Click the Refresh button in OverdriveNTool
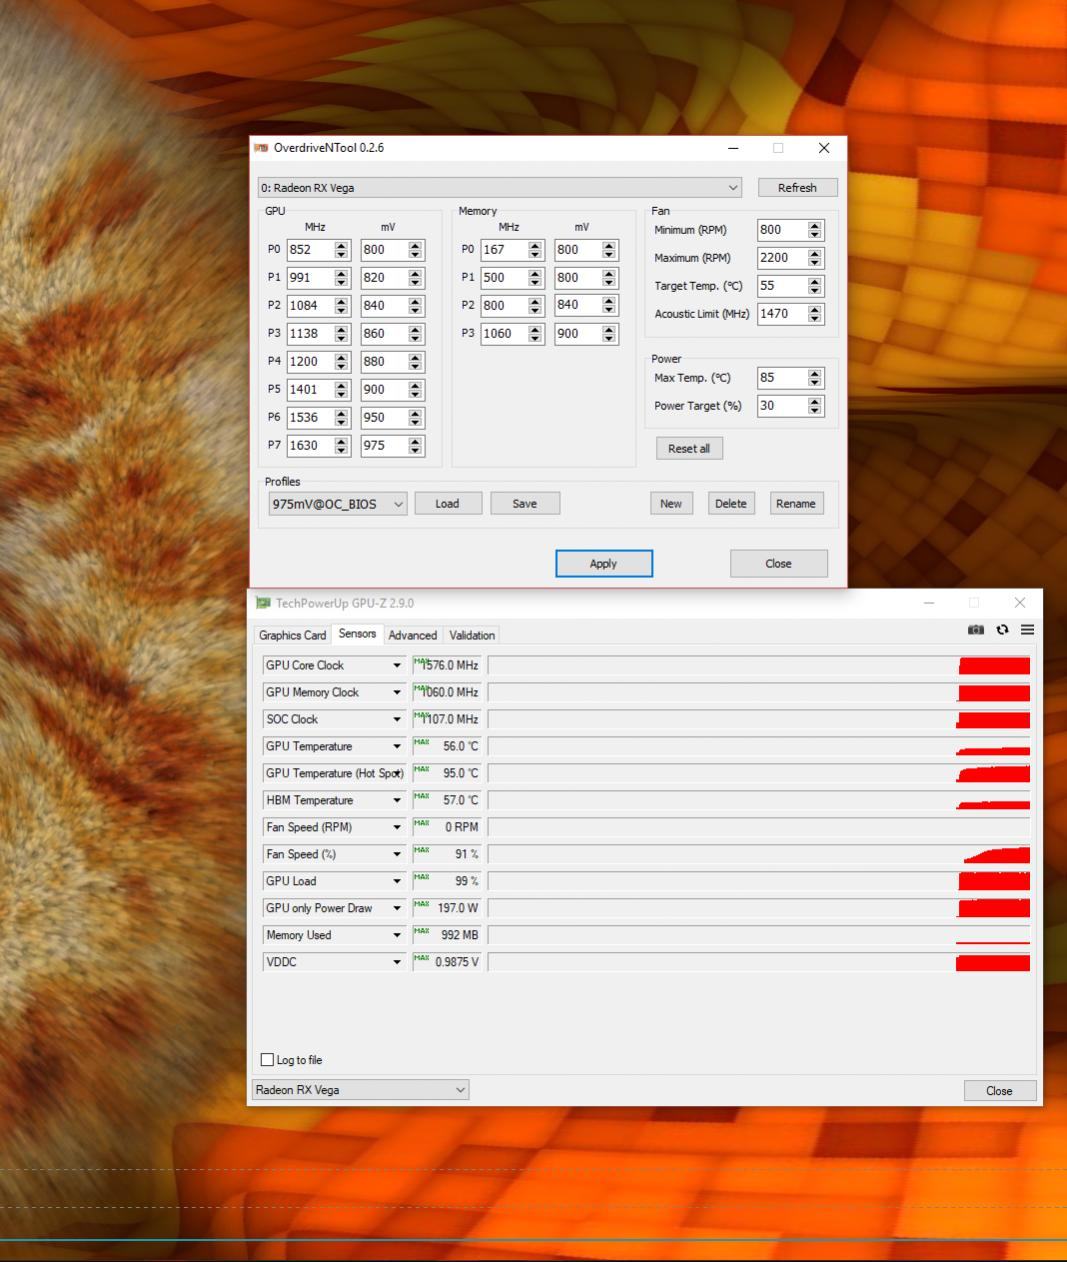Screen dimensions: 1067x1262 tap(797, 187)
